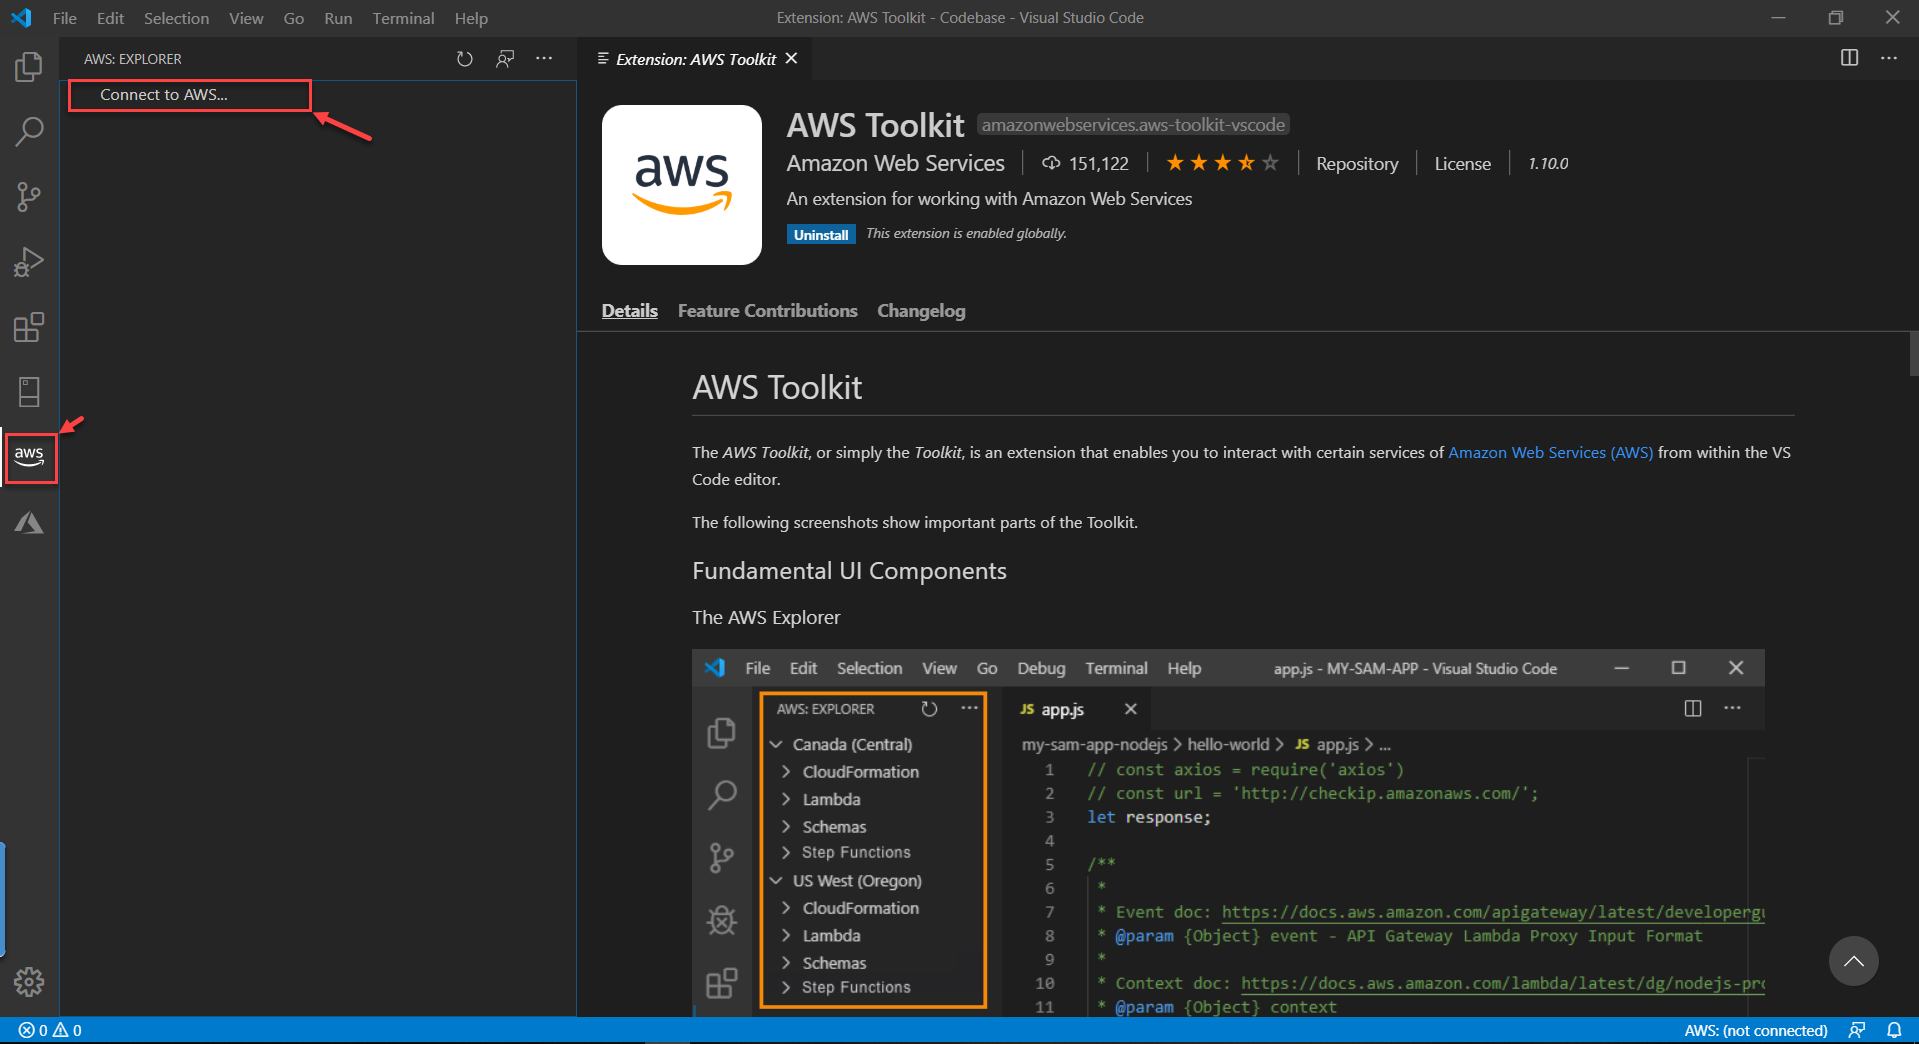Refresh the AWS Explorer panel
The width and height of the screenshot is (1919, 1044).
pyautogui.click(x=464, y=59)
